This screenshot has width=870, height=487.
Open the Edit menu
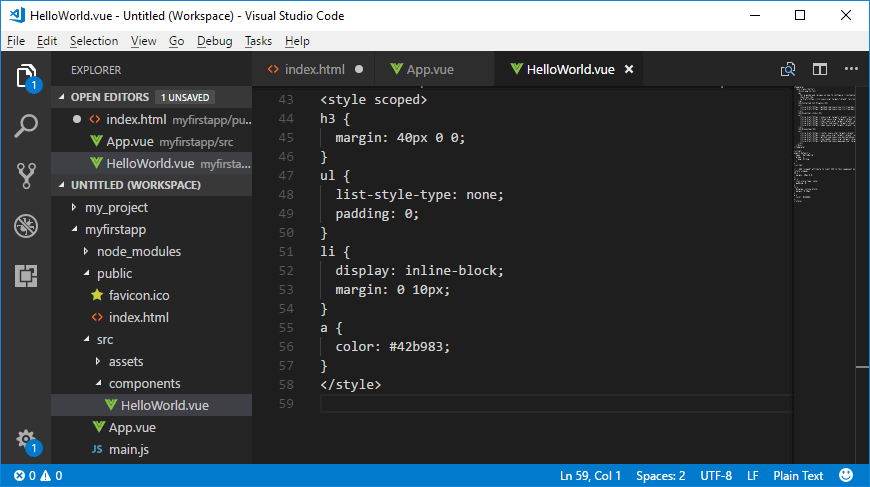(x=47, y=41)
